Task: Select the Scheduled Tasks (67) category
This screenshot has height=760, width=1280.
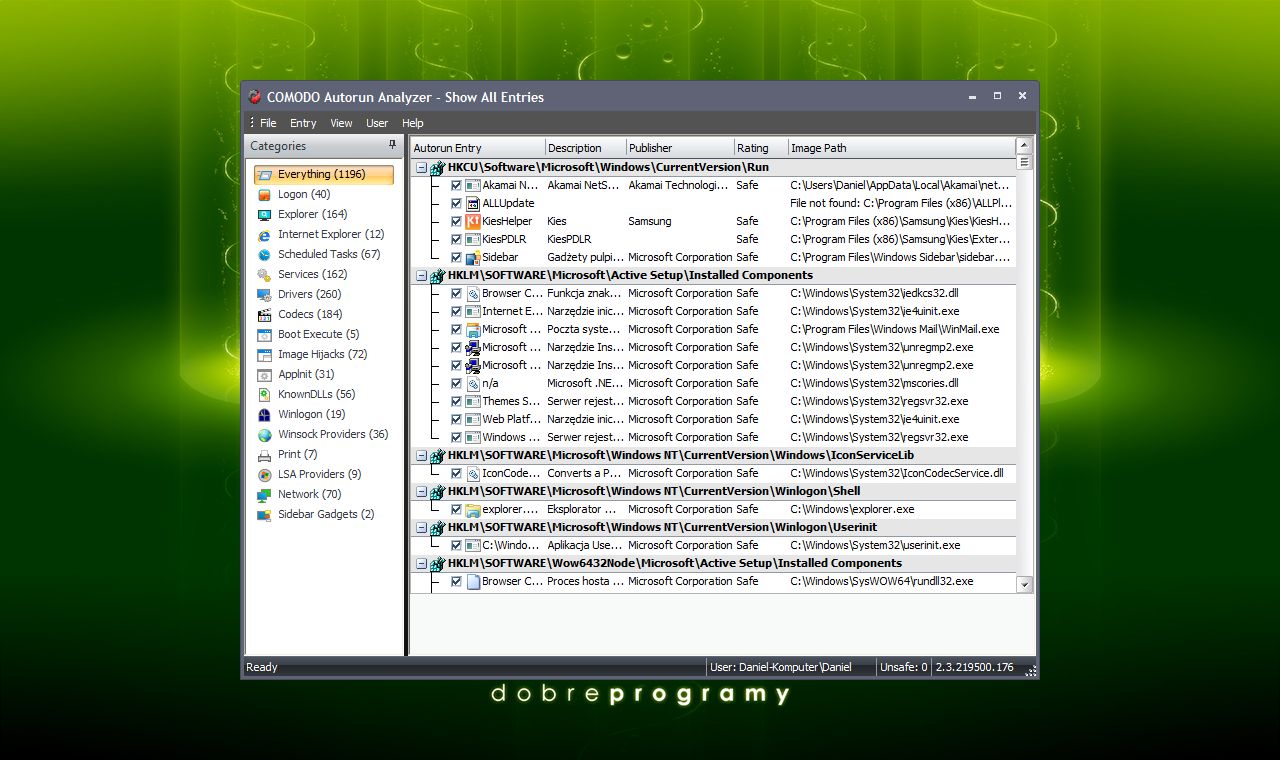Action: (x=329, y=254)
